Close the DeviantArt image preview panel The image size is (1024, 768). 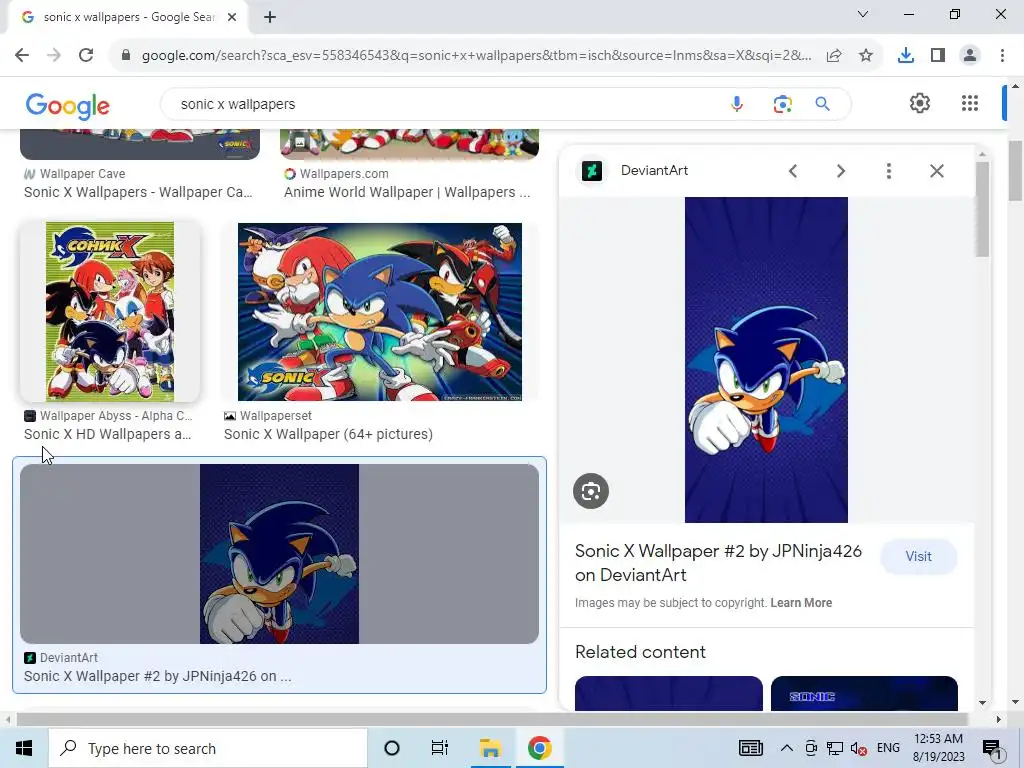point(936,171)
